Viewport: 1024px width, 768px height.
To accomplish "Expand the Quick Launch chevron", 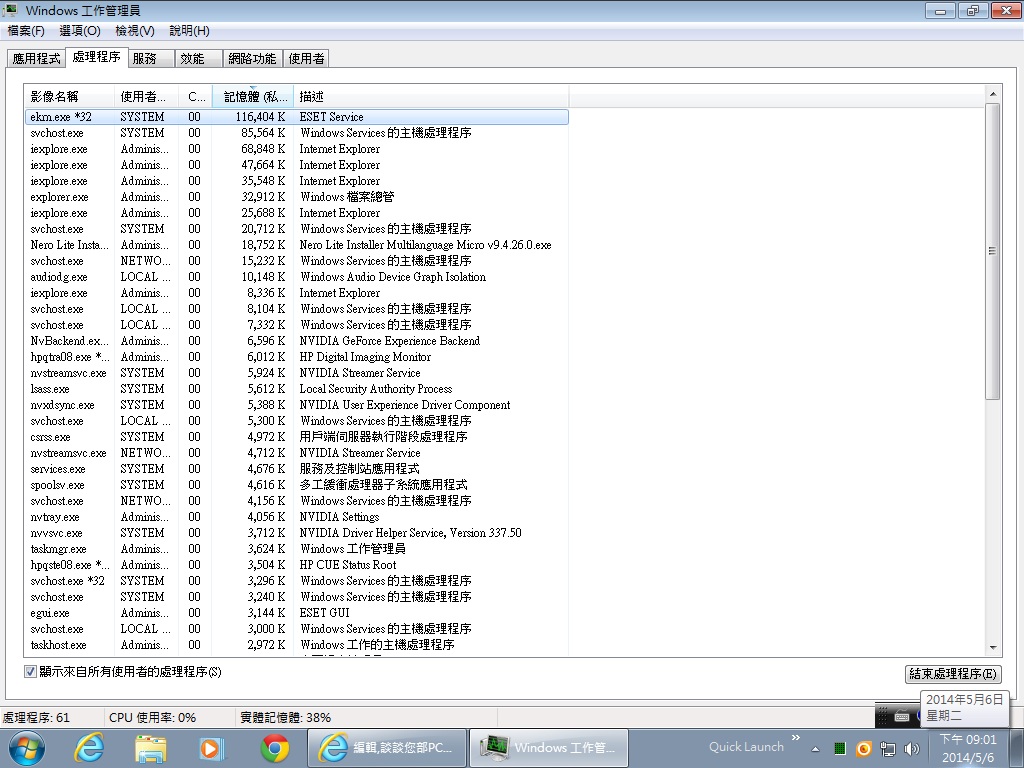I will click(x=795, y=738).
